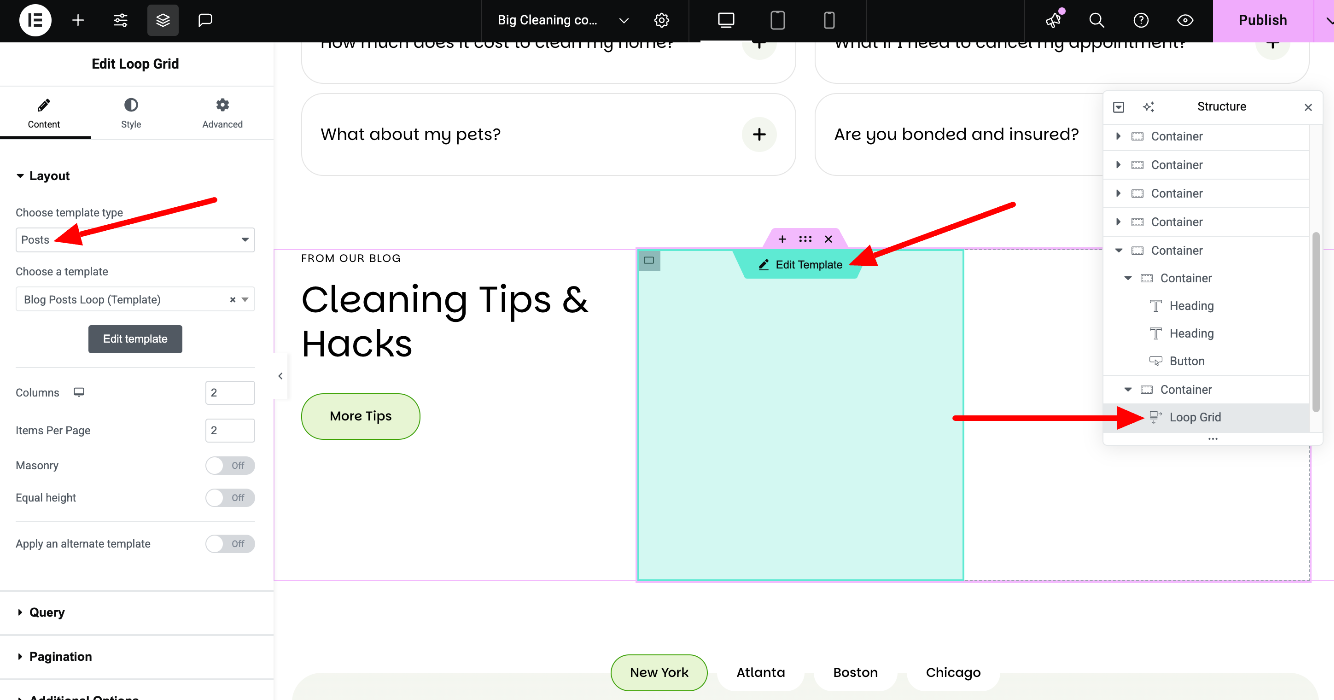
Task: Select the Boston tab
Action: (856, 673)
